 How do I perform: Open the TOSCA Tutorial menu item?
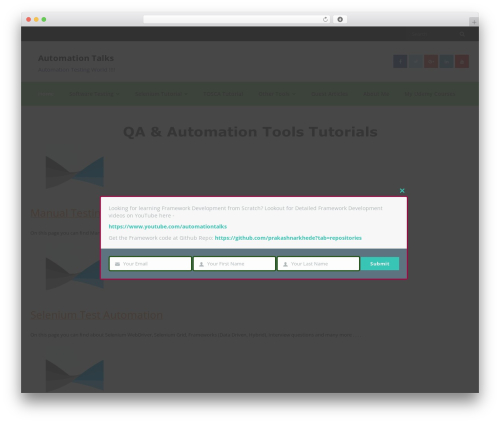tap(223, 94)
